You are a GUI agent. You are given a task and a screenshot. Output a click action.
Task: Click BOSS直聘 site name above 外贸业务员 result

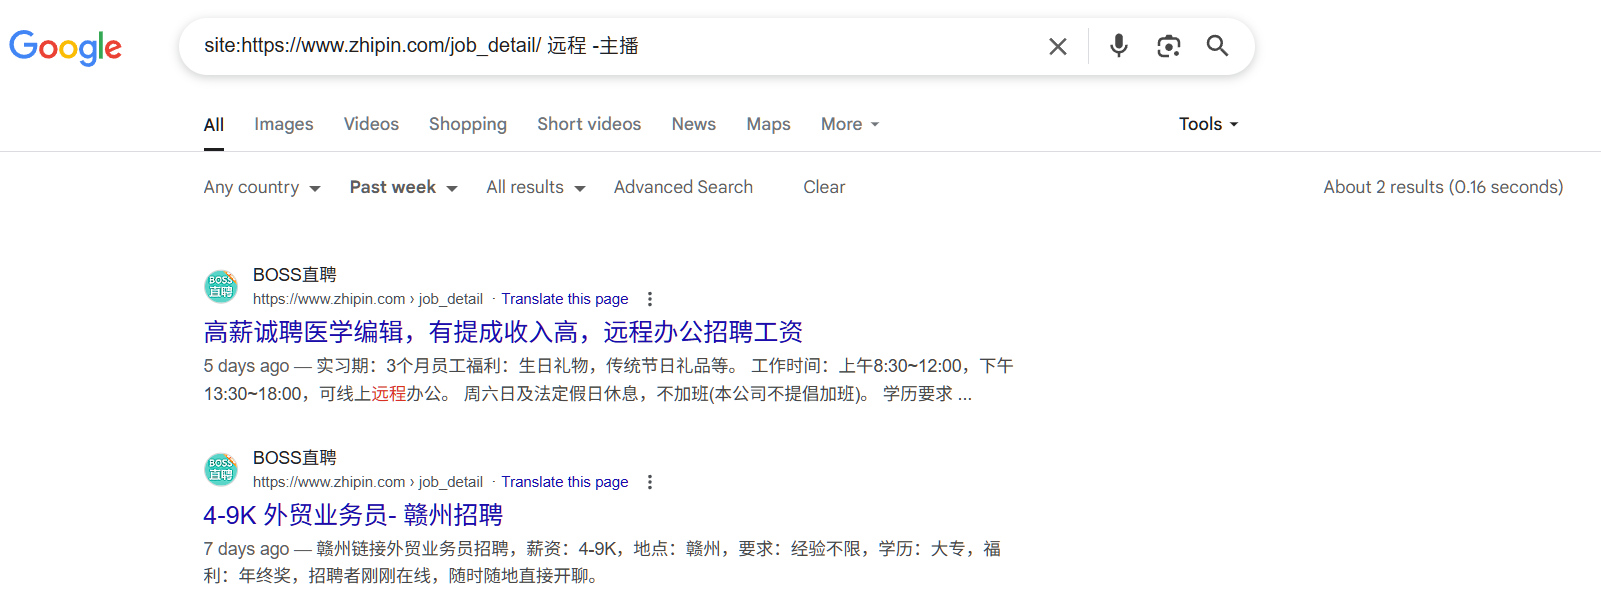pos(295,458)
